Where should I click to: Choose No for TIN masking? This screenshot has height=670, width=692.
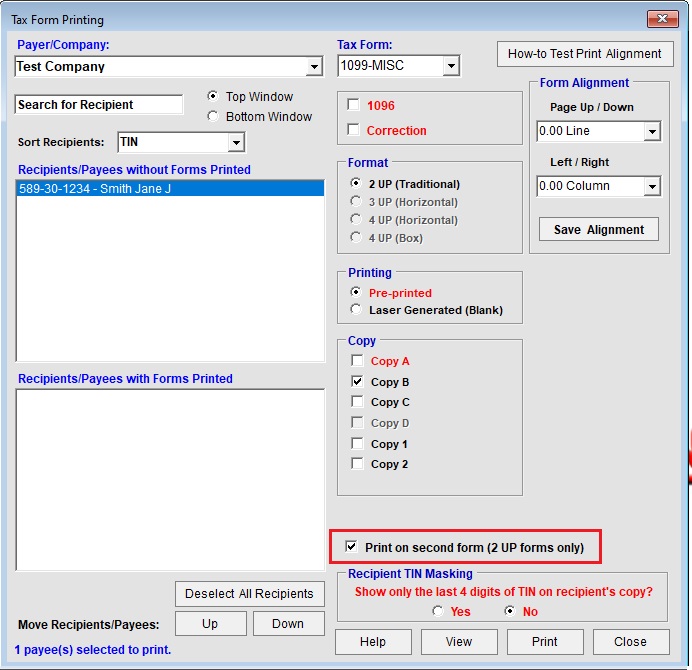click(x=510, y=611)
